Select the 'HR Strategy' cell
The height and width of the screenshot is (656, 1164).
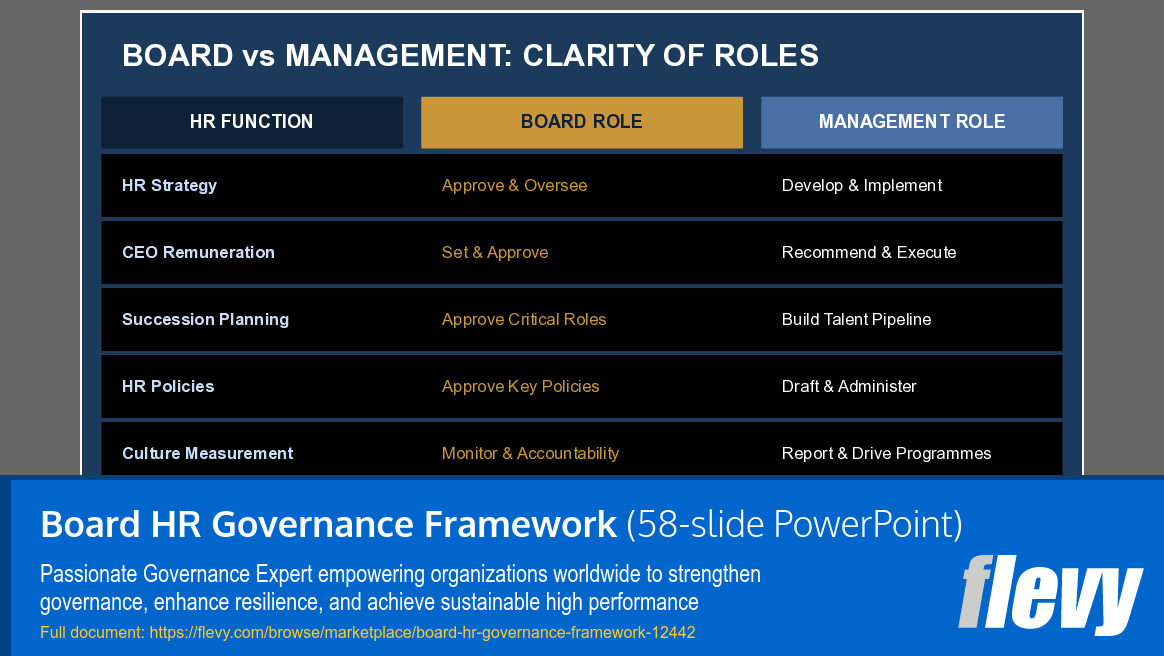pos(169,186)
